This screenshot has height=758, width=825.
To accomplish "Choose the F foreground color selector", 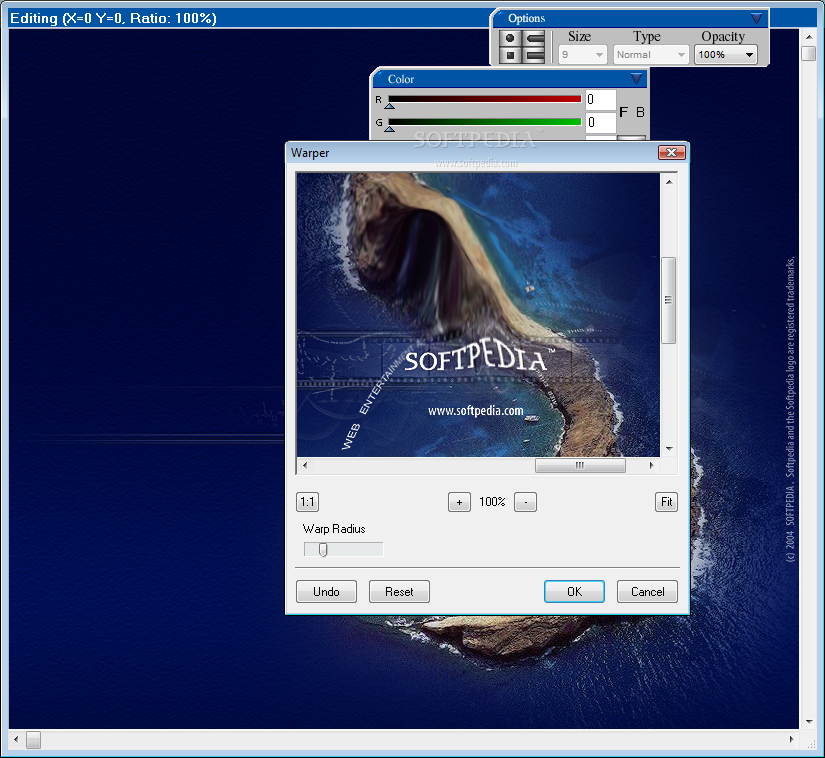I will (623, 112).
